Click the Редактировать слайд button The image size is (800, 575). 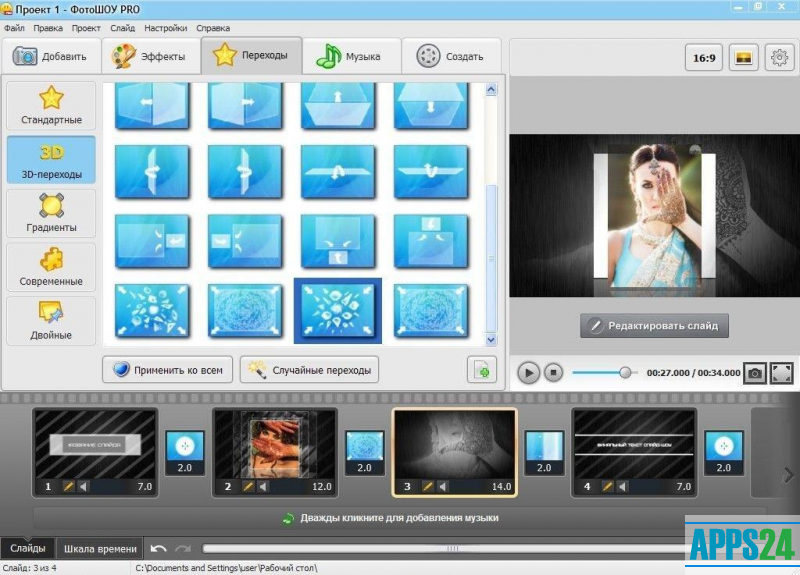tap(654, 326)
